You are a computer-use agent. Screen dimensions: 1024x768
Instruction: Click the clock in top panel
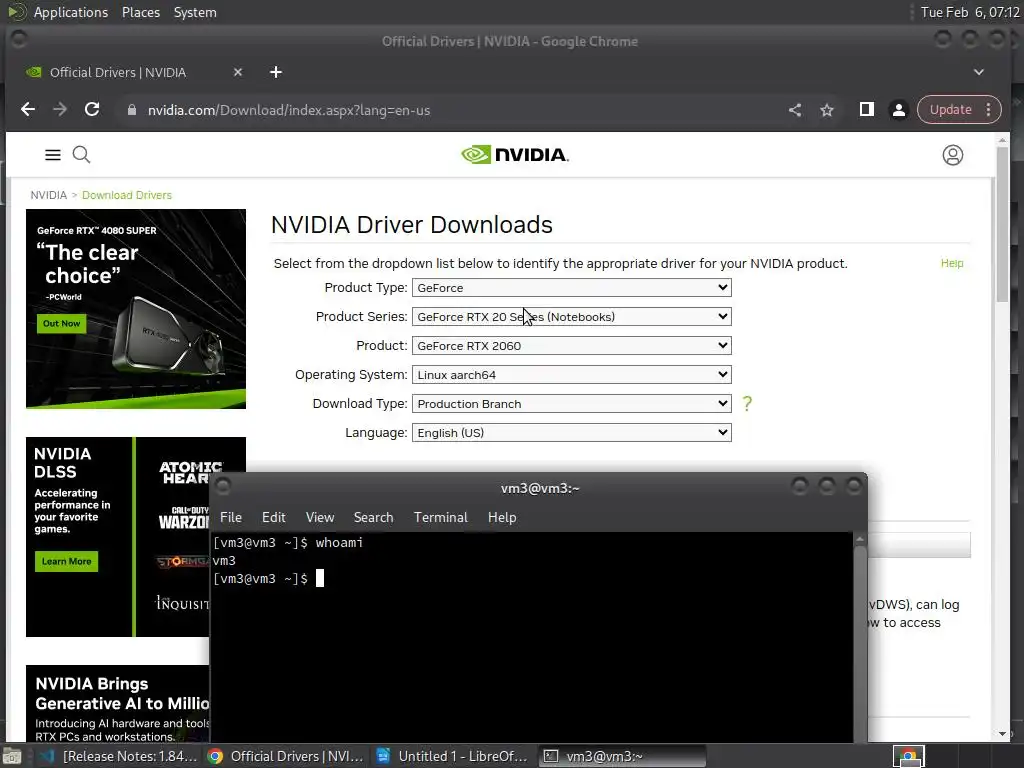tap(970, 12)
